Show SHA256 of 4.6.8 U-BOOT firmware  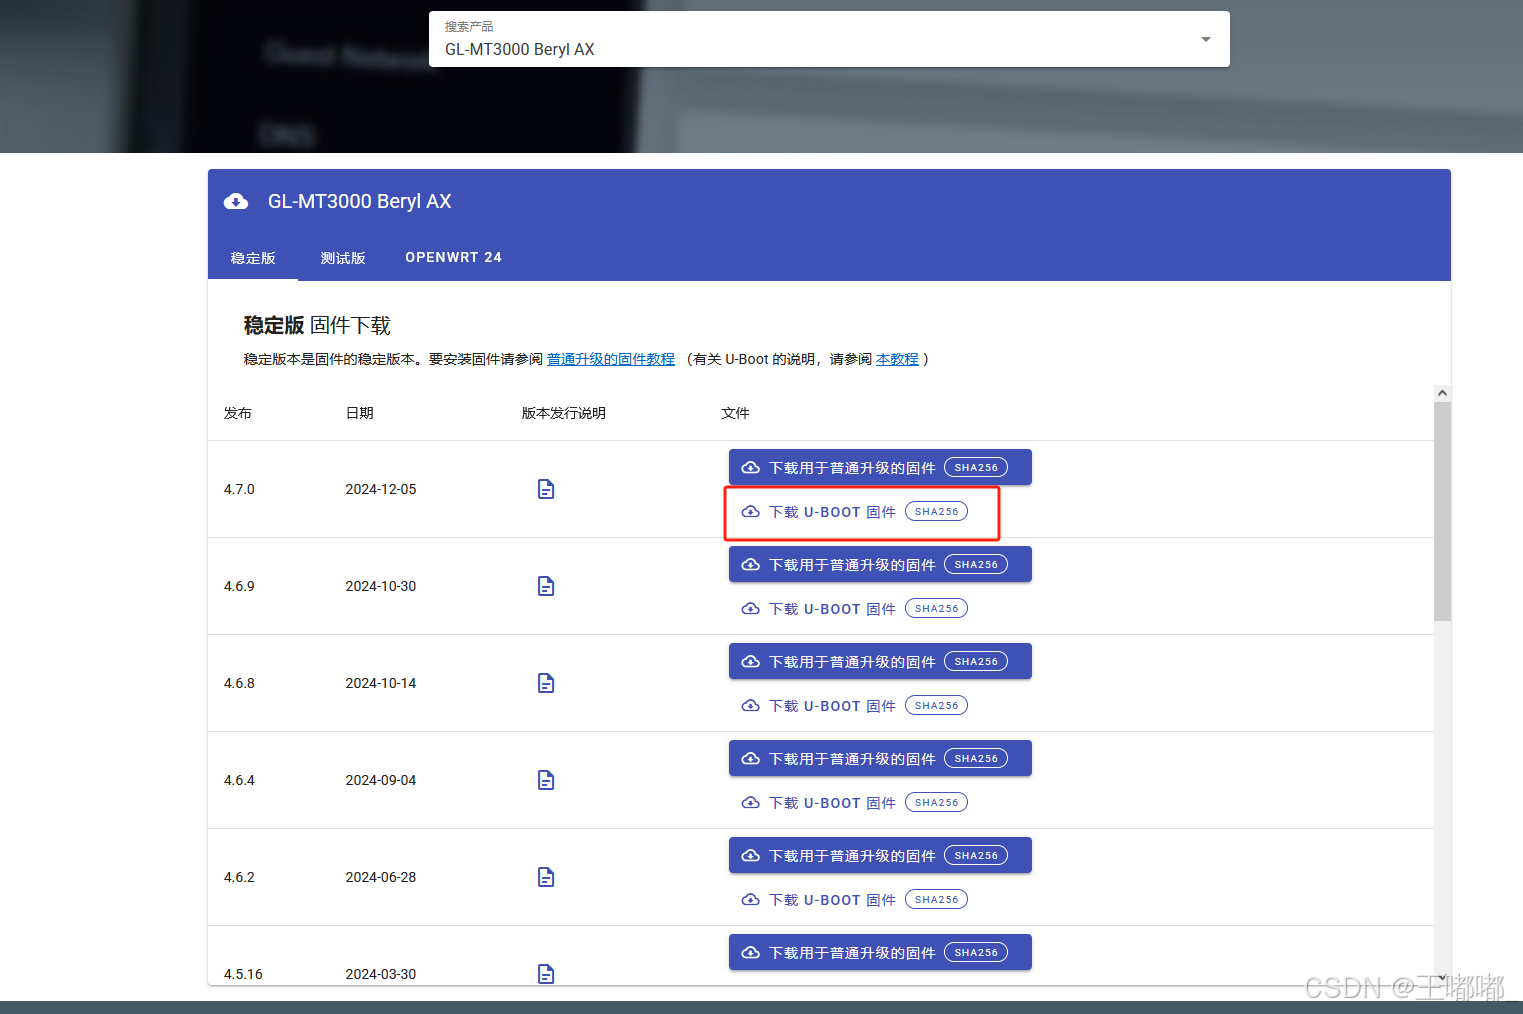(937, 706)
